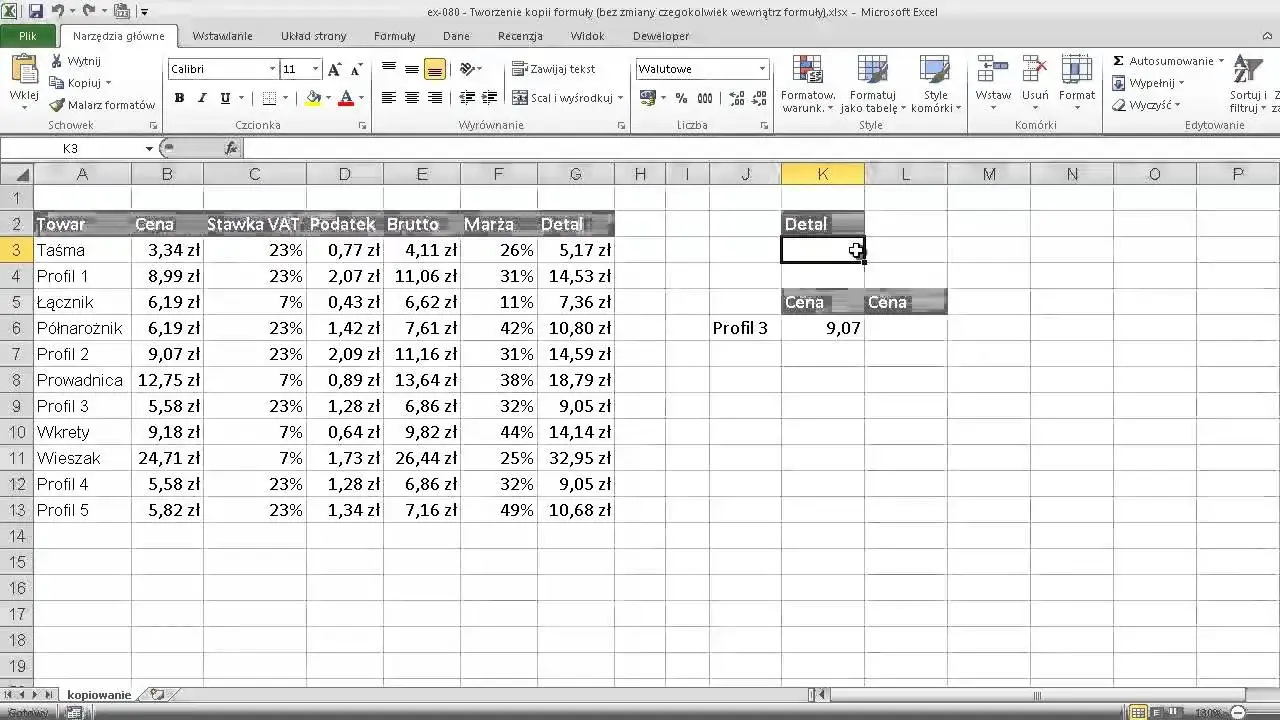Toggle Underline formatting
The width and height of the screenshot is (1280, 720).
pyautogui.click(x=225, y=98)
